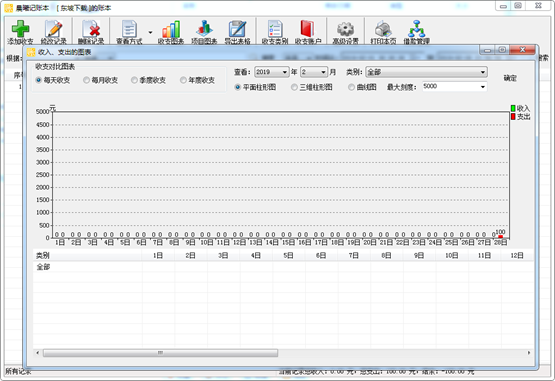Click the chart dialog title icon
This screenshot has height=381, width=555.
click(31, 52)
